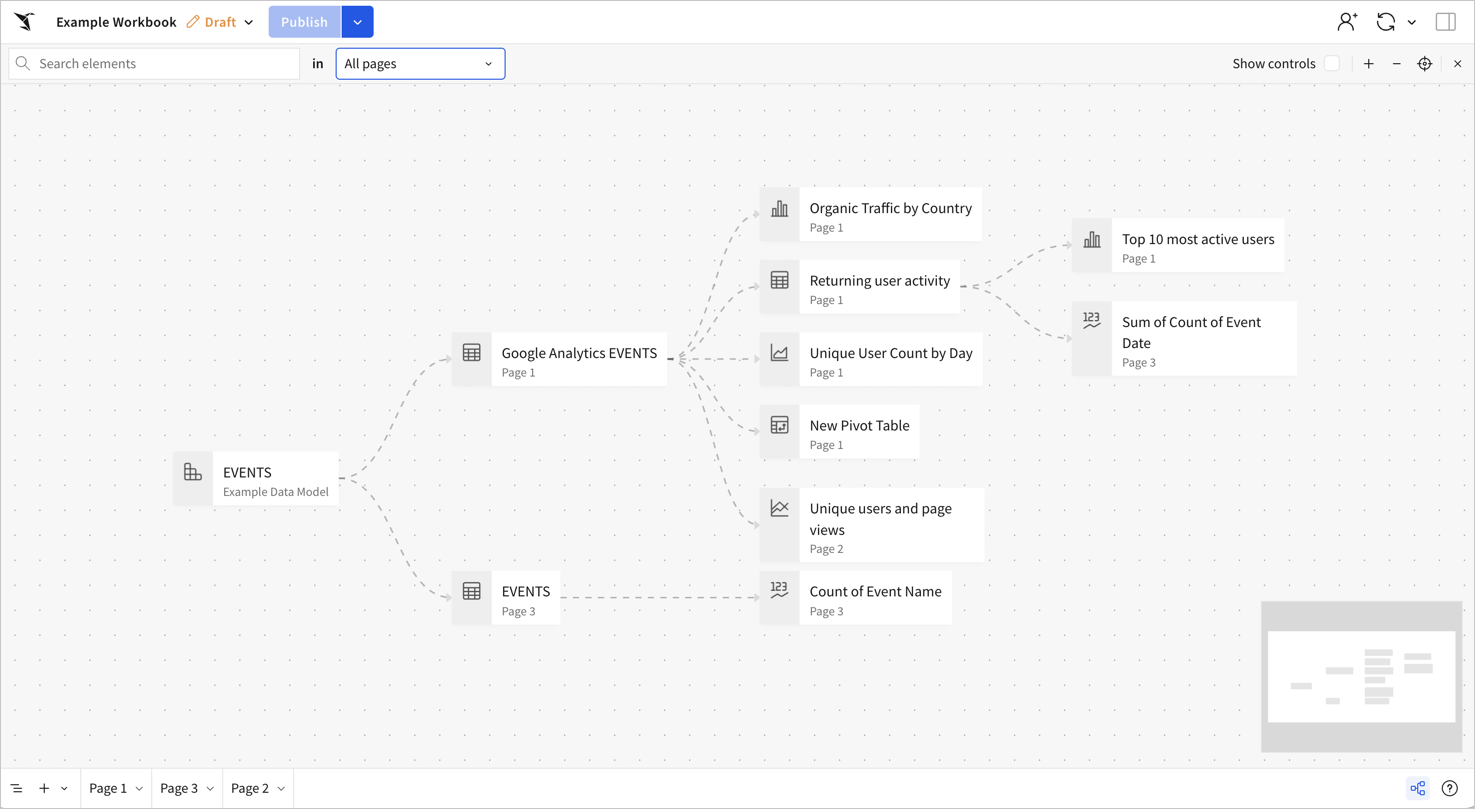Click the Example Workbook title

click(x=116, y=22)
